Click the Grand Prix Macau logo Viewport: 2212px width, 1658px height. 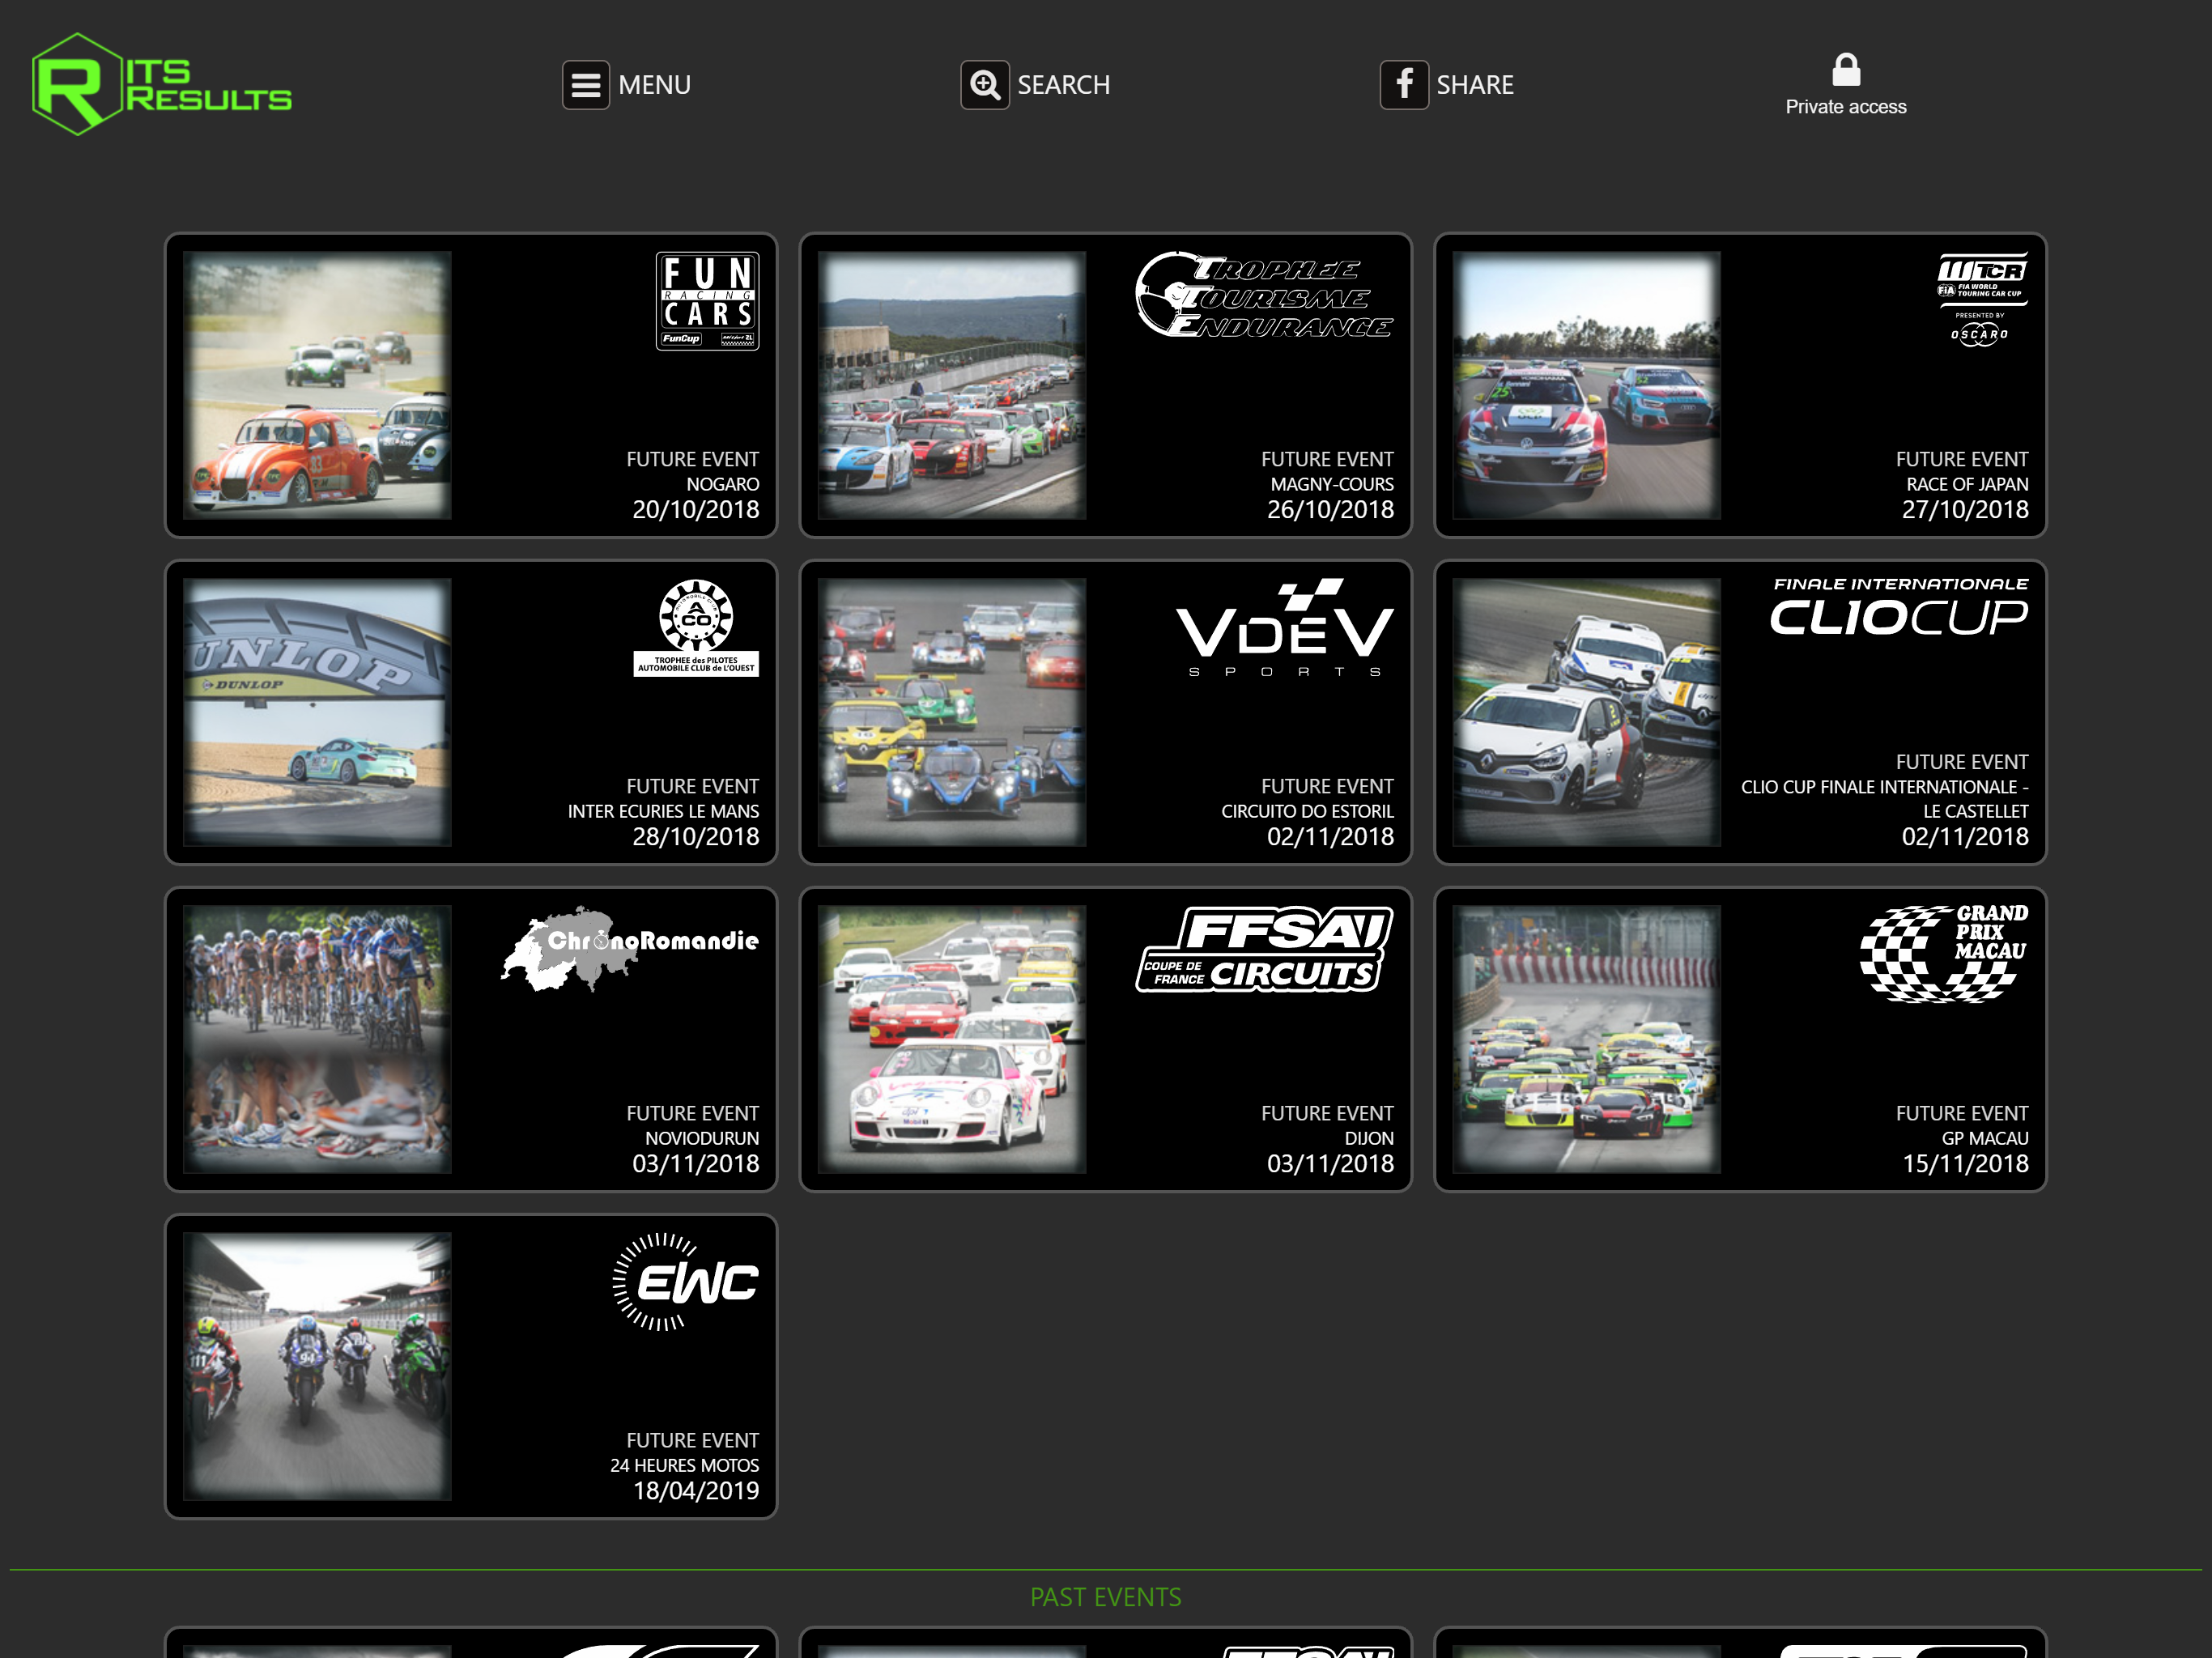tap(1943, 953)
